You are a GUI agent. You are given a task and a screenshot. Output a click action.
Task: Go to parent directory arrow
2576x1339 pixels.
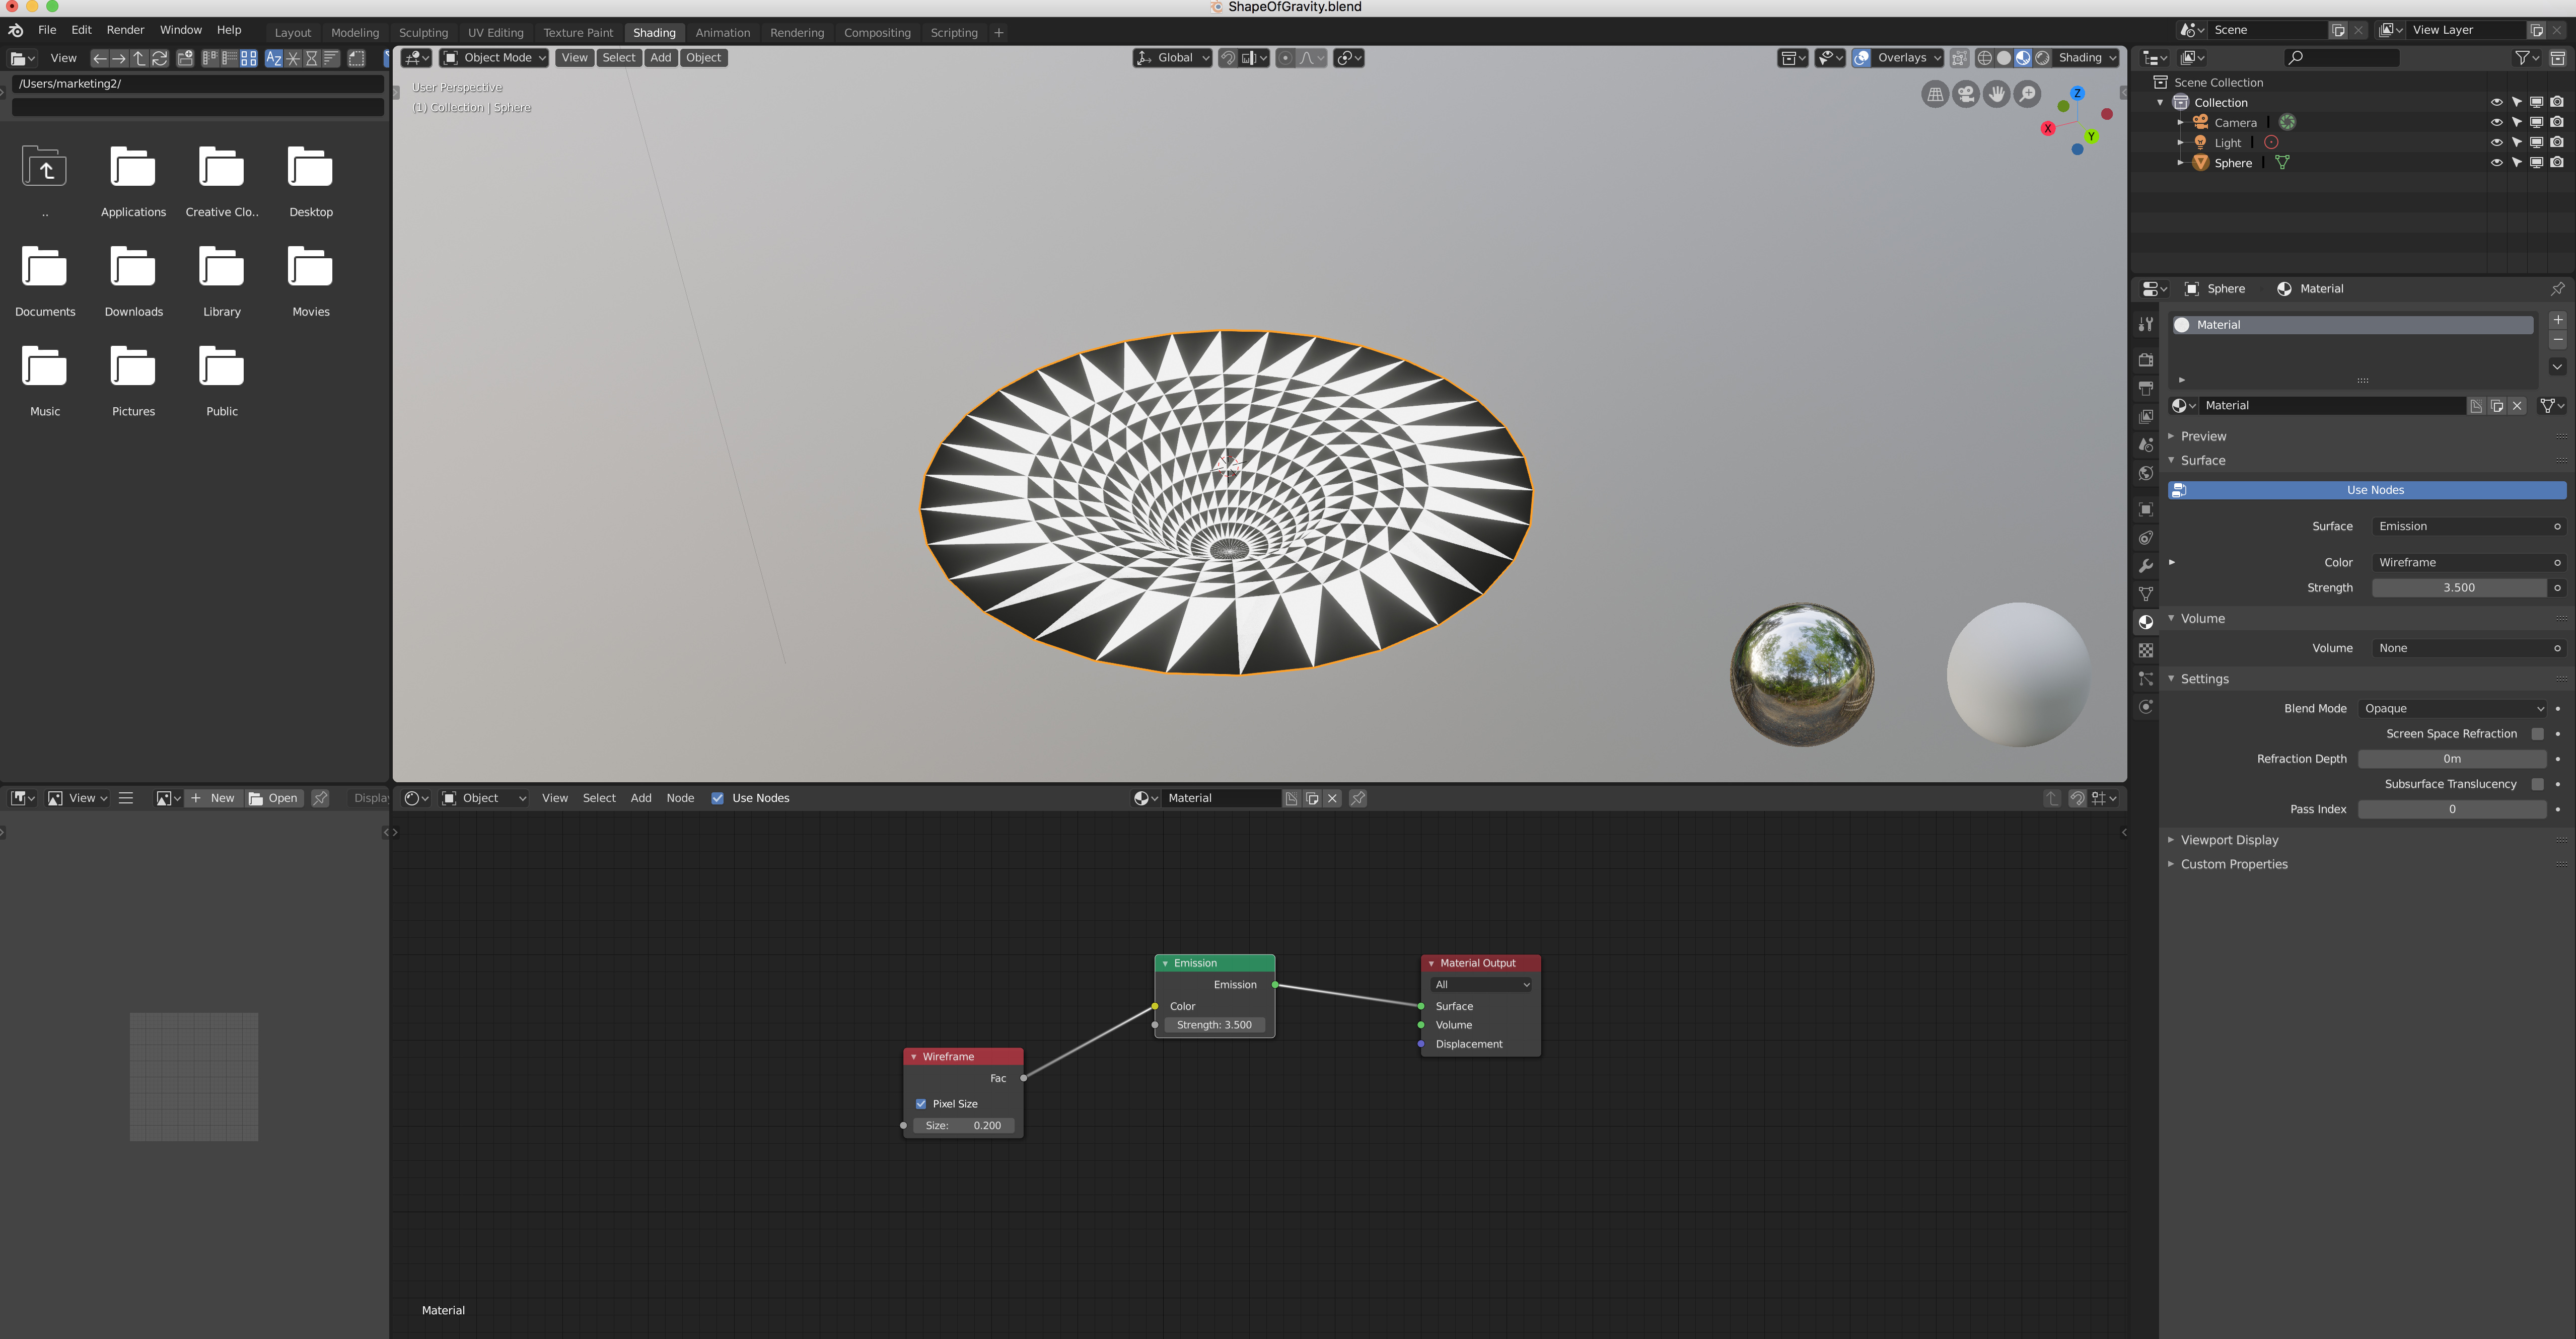click(x=140, y=58)
